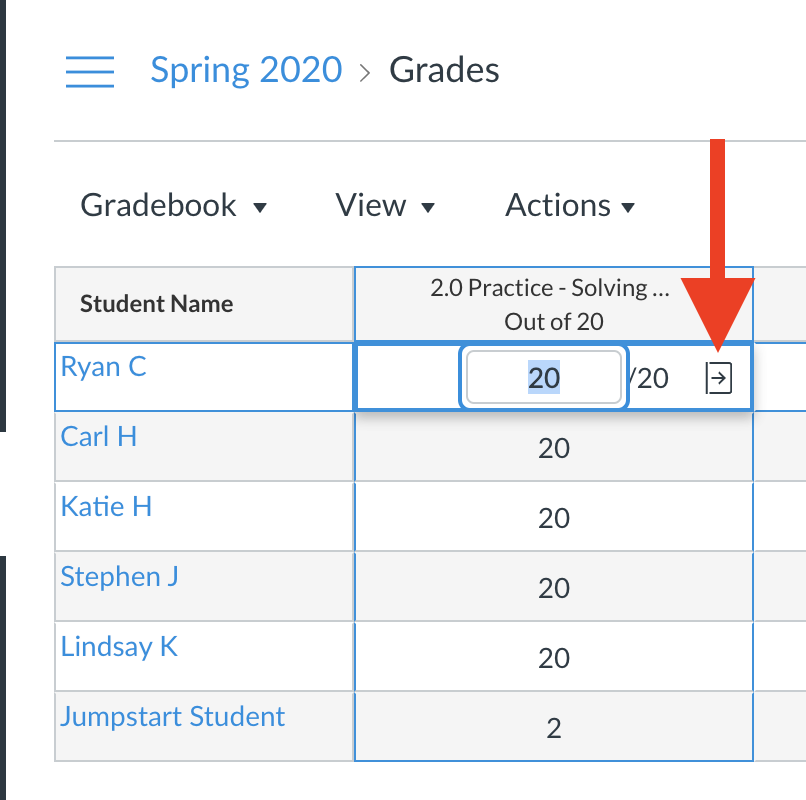Screen dimensions: 806x800
Task: Select the 2.0 Practice assignment column header
Action: (x=553, y=304)
